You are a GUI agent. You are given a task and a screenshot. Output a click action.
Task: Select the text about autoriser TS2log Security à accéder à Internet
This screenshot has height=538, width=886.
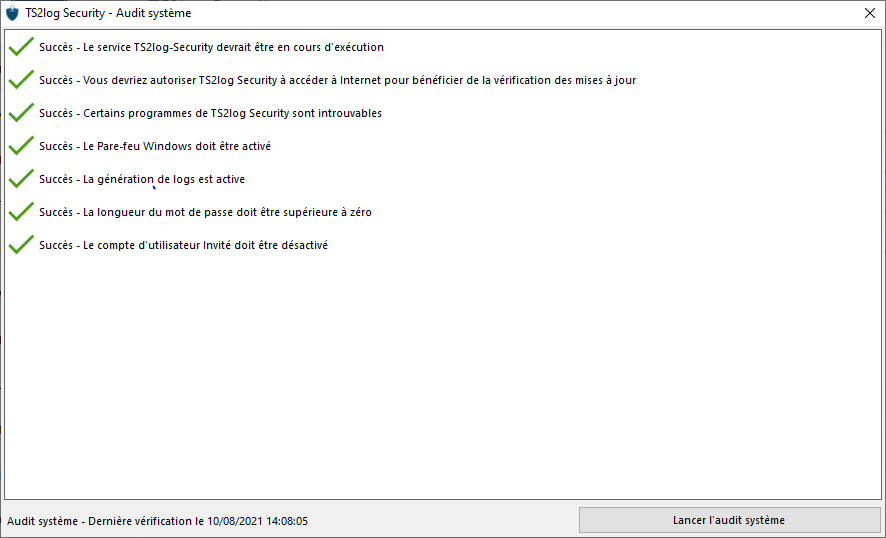[x=337, y=80]
